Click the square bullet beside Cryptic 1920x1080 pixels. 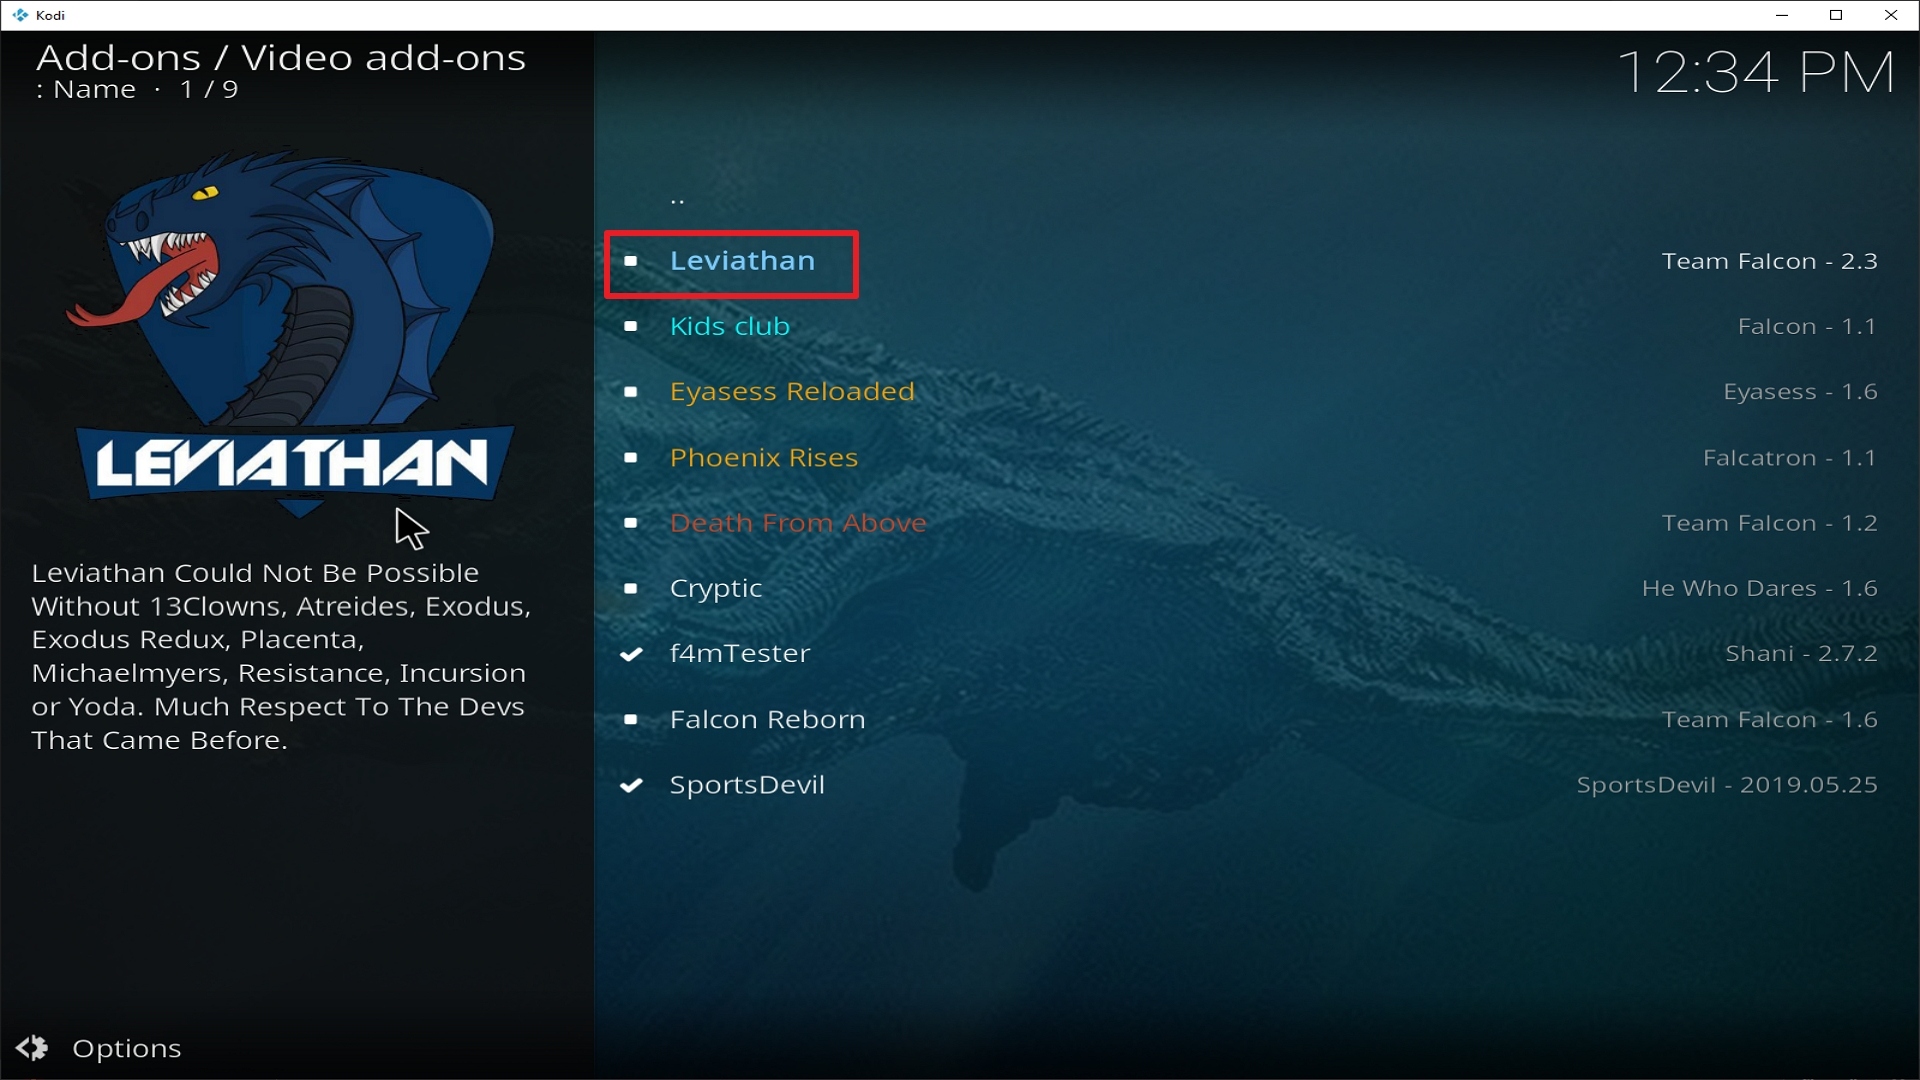[631, 588]
